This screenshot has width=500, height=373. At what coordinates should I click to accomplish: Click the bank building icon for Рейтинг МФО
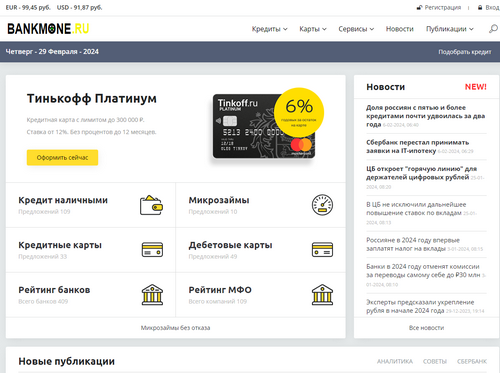point(322,295)
